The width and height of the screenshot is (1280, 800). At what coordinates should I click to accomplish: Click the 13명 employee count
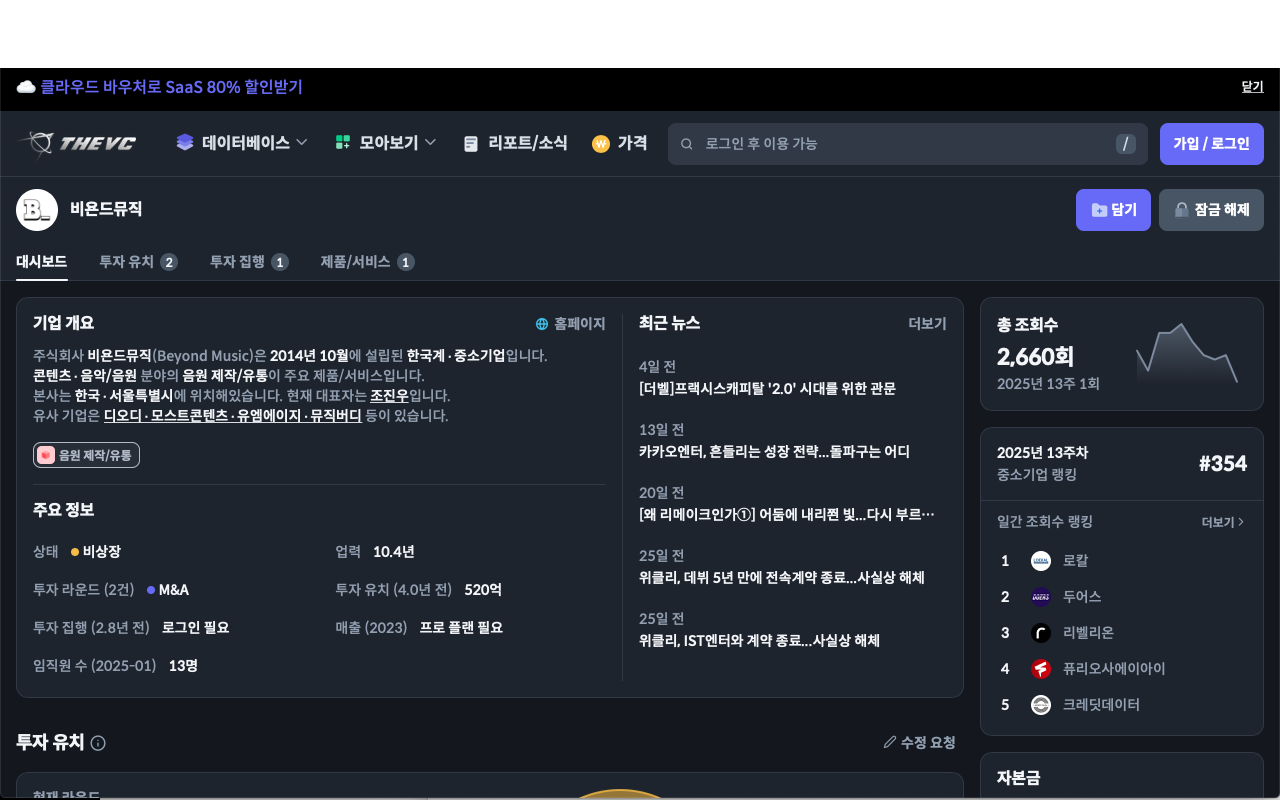pos(183,665)
